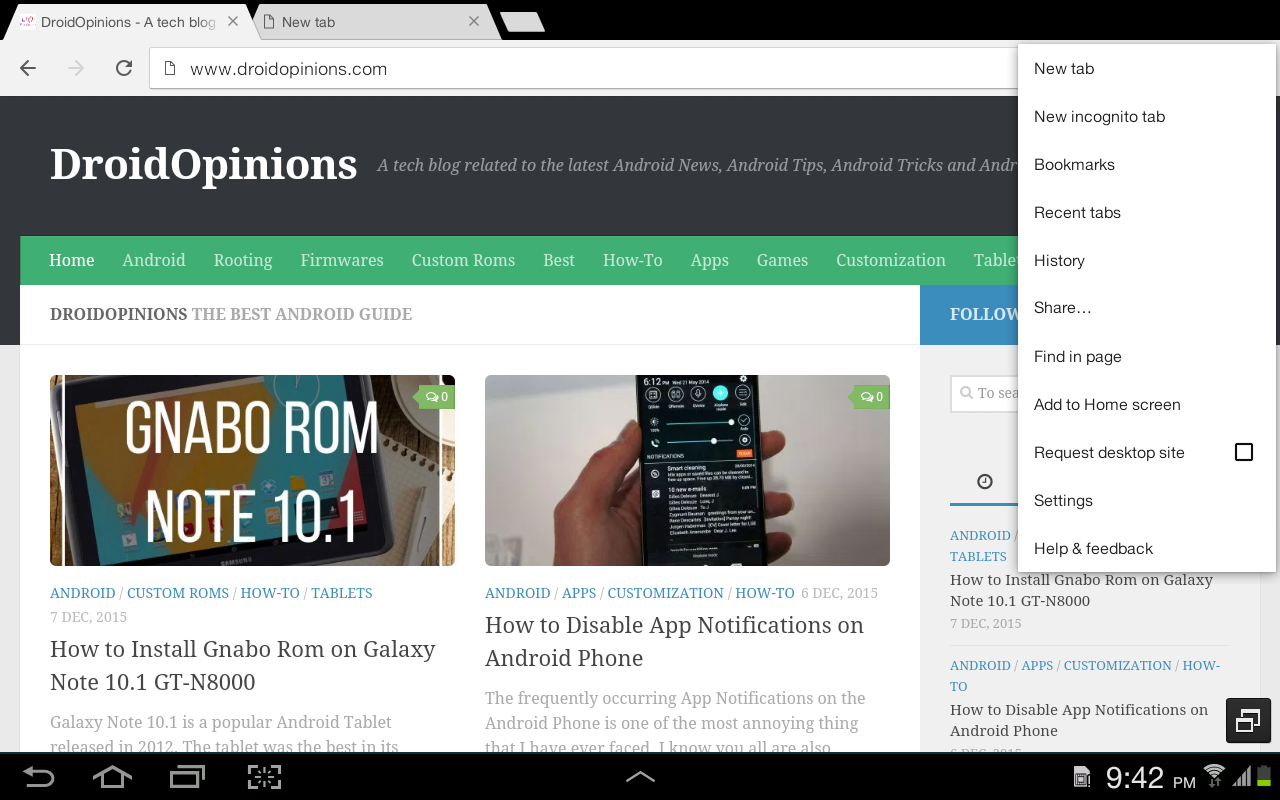The width and height of the screenshot is (1280, 800).
Task: Open History from the menu
Action: click(x=1147, y=261)
